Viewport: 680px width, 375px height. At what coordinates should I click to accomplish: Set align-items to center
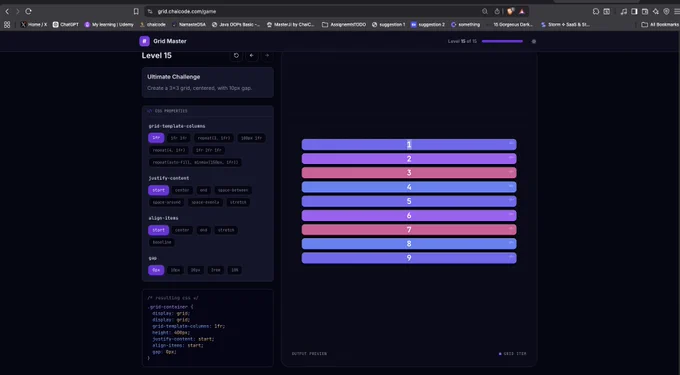pyautogui.click(x=182, y=230)
